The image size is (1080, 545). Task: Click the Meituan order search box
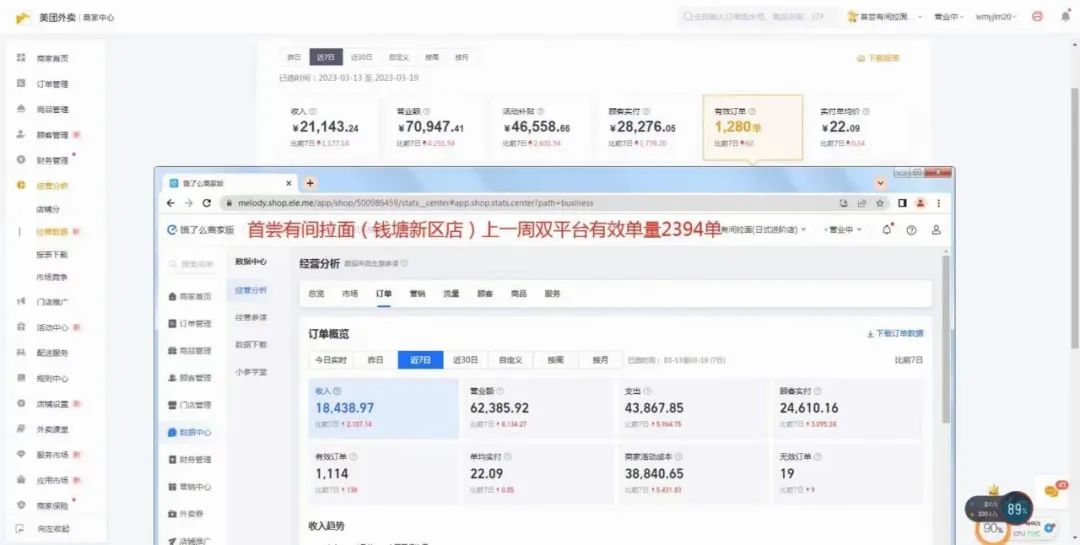[758, 17]
